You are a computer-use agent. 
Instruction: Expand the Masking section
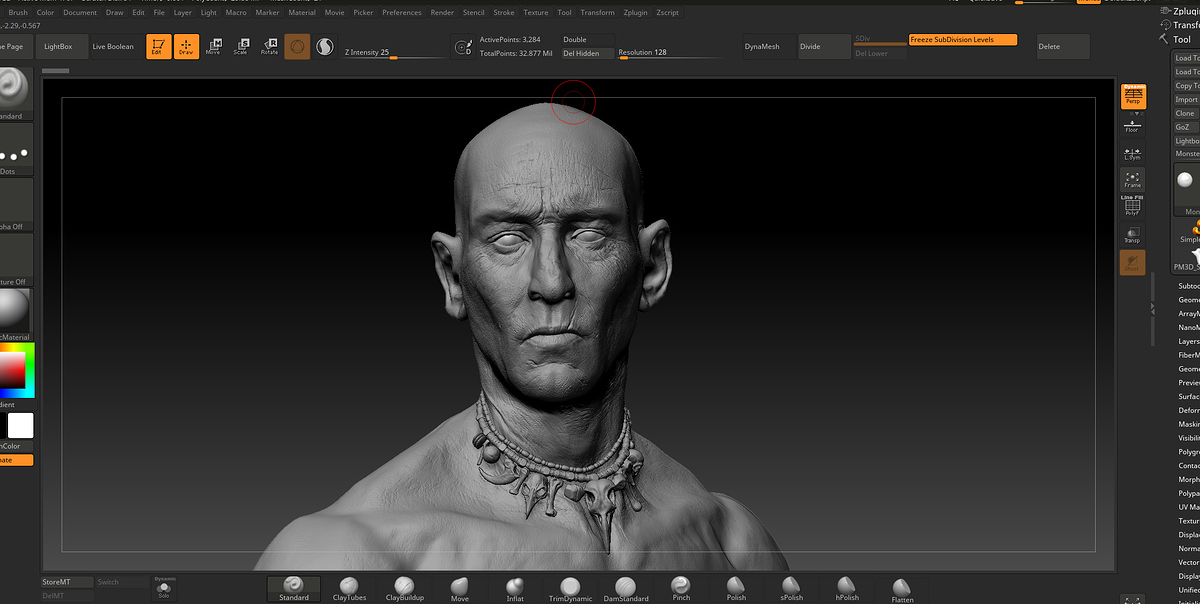point(1188,424)
